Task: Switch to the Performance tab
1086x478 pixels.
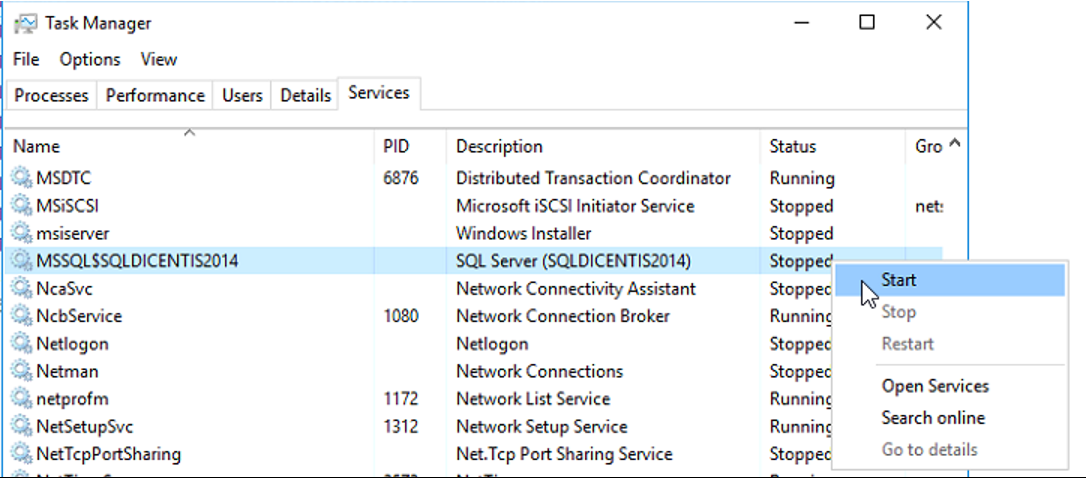Action: (x=155, y=96)
